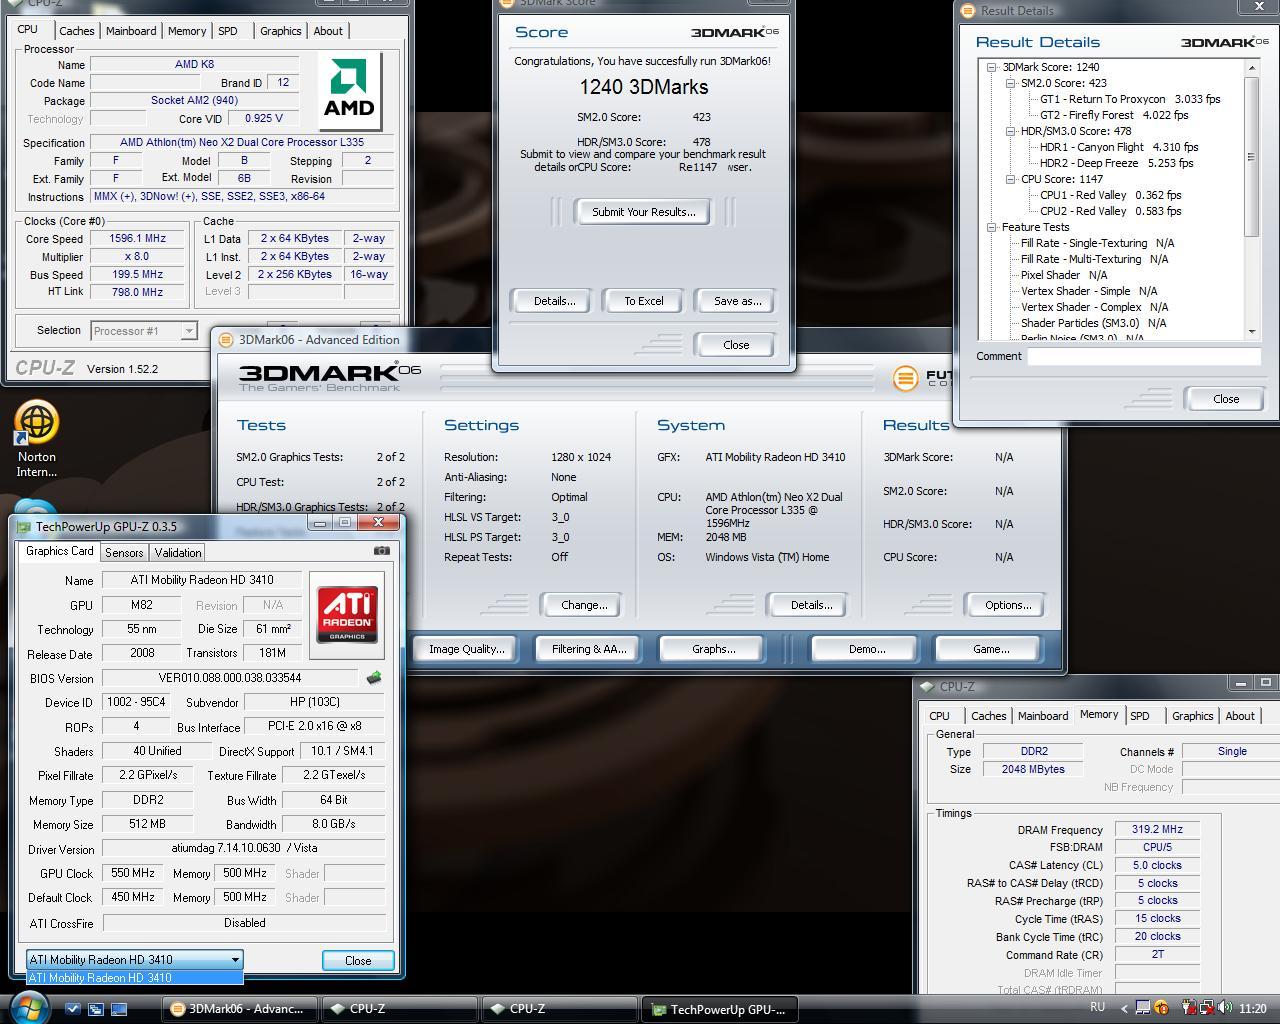The image size is (1280, 1024).
Task: Click Details... button under System section
Action: coord(811,605)
